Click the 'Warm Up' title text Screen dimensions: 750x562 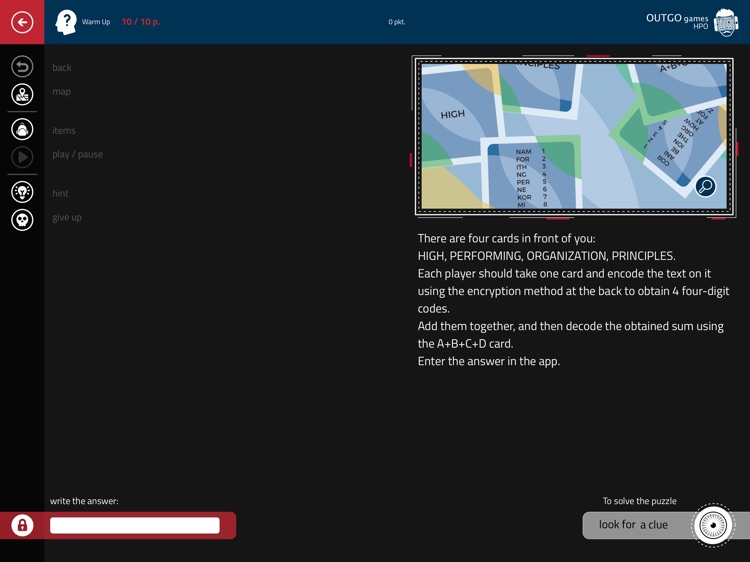(x=96, y=22)
